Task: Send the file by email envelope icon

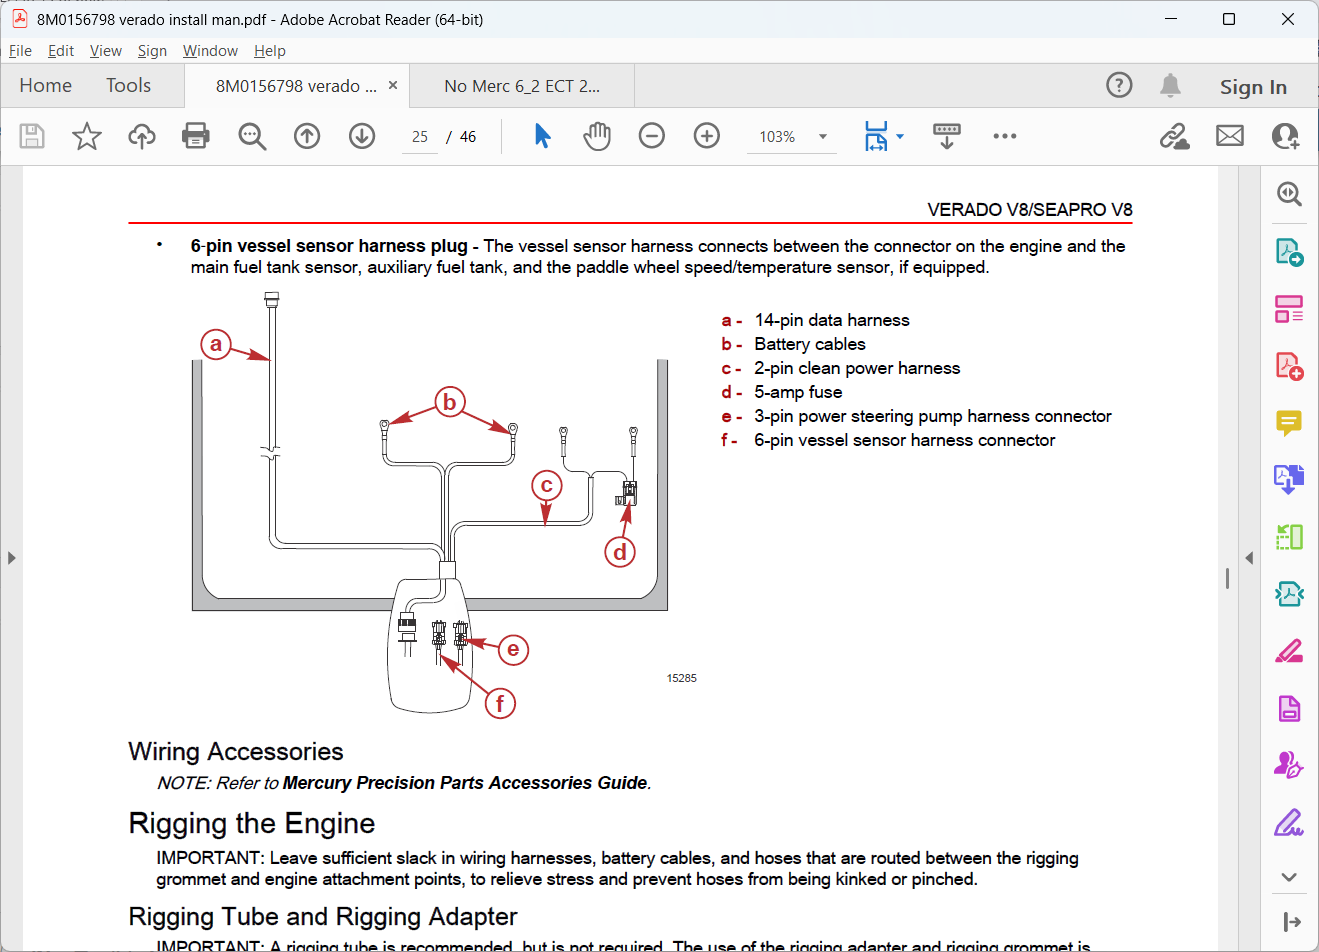Action: pos(1230,136)
